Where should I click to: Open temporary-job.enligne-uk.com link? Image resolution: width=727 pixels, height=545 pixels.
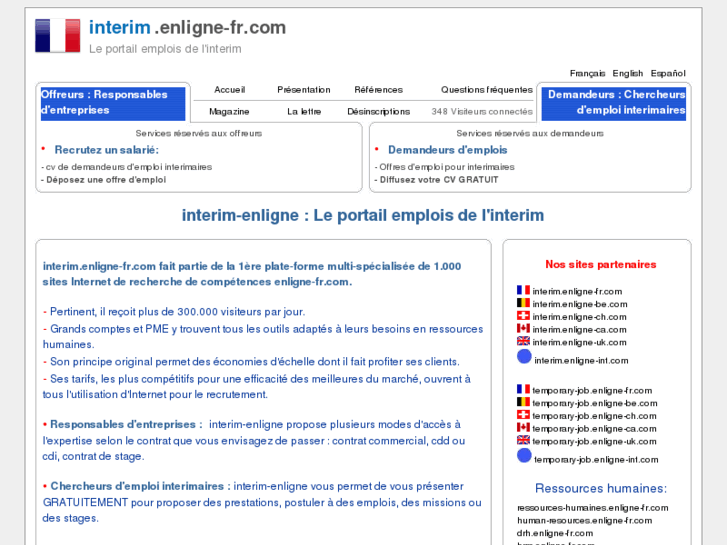point(594,442)
